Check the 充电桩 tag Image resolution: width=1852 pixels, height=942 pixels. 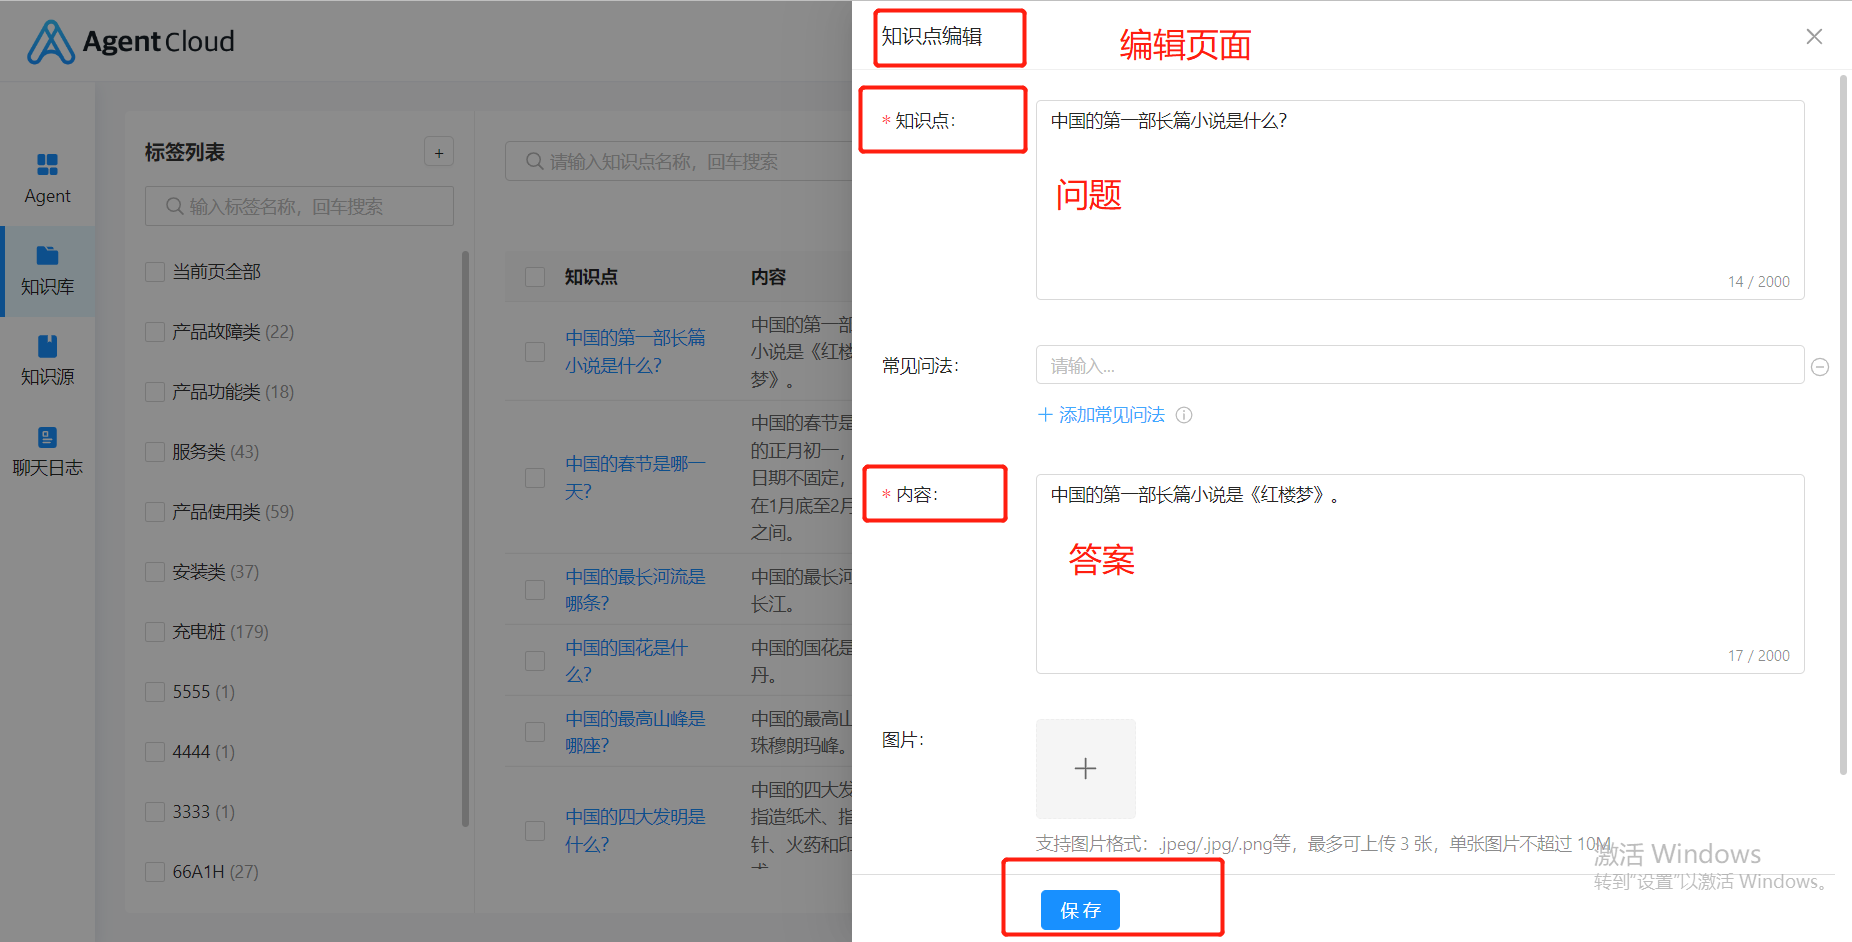point(155,632)
